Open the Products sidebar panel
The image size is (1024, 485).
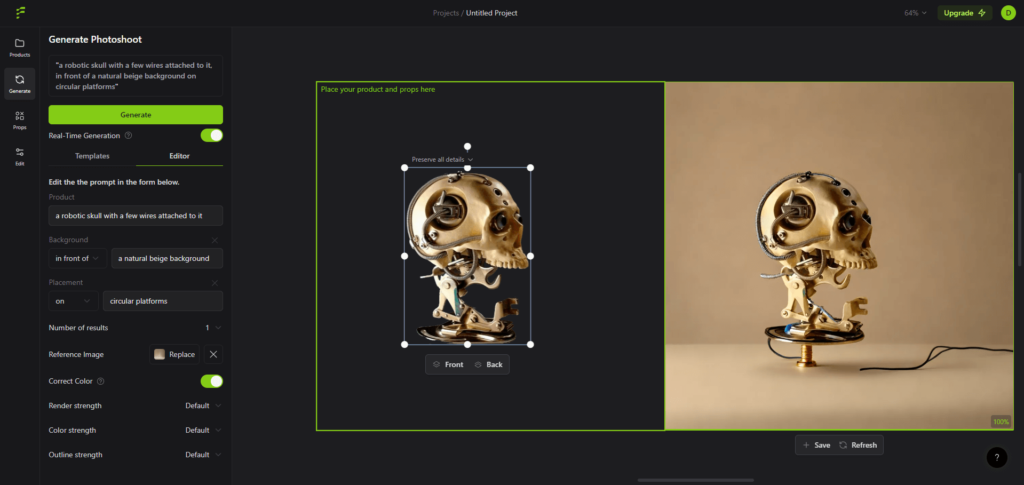pyautogui.click(x=20, y=48)
